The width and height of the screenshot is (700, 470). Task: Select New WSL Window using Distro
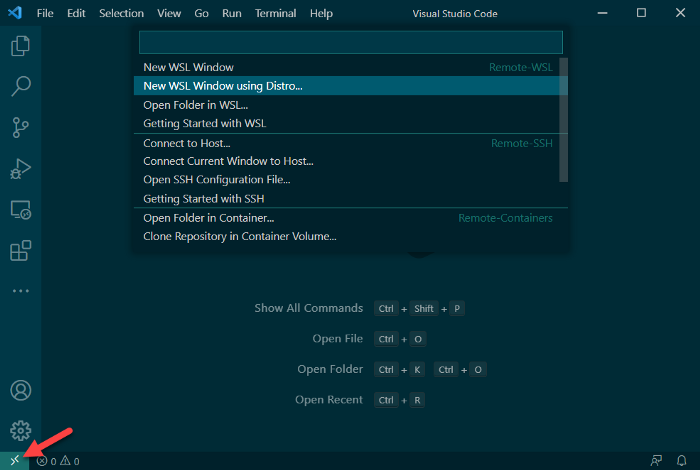(x=223, y=86)
